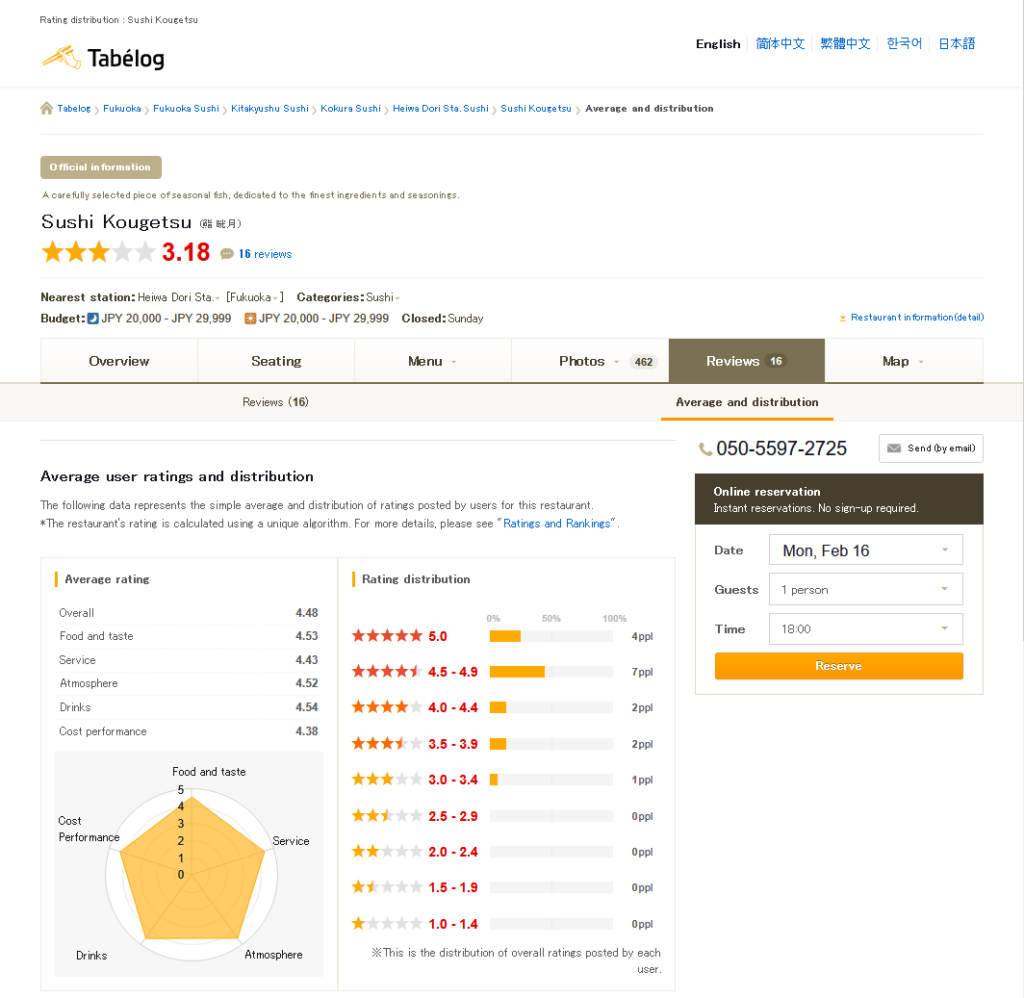Click the restaurant information detail arrow icon
Viewport: 1024px width, 998px height.
(843, 318)
